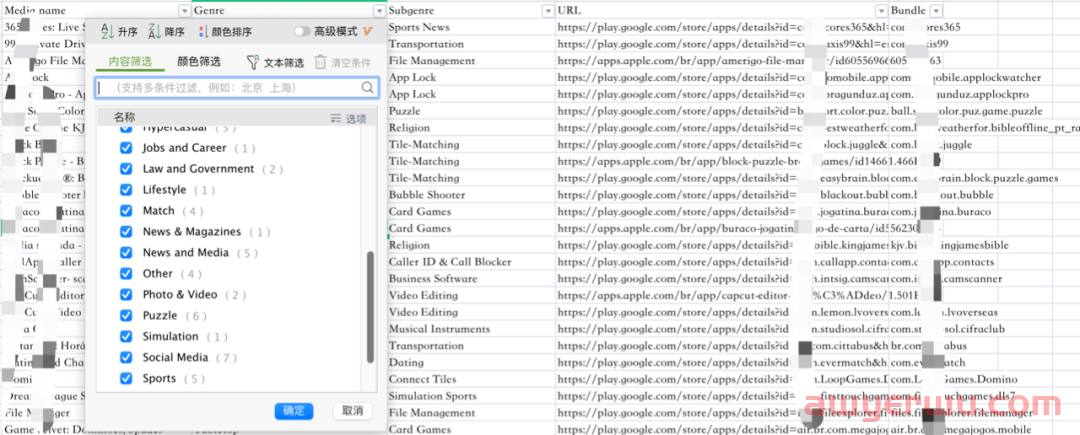Screen dimensions: 1080x435
Task: Open the URL column filter dropdown
Action: pyautogui.click(x=881, y=11)
